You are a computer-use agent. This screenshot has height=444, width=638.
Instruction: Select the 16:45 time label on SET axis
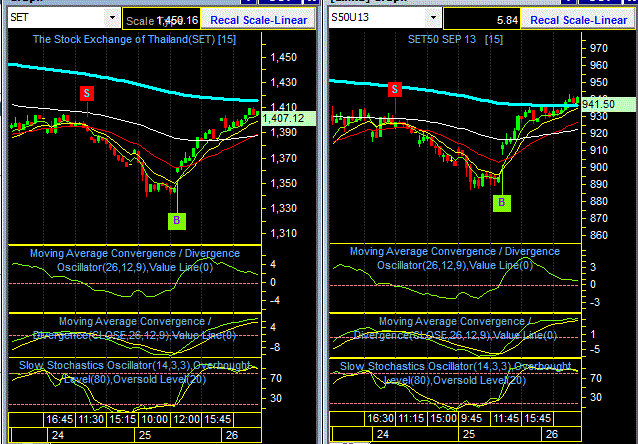[x=59, y=419]
